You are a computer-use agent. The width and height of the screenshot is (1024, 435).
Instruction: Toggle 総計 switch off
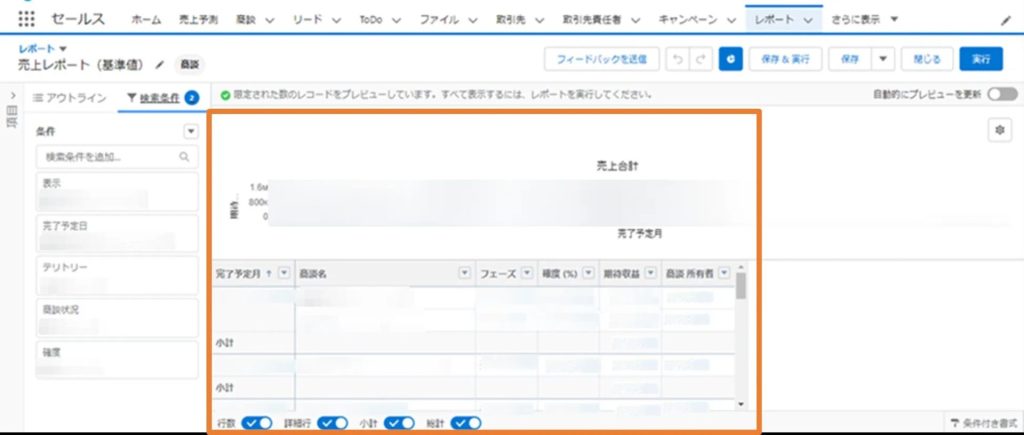point(466,423)
